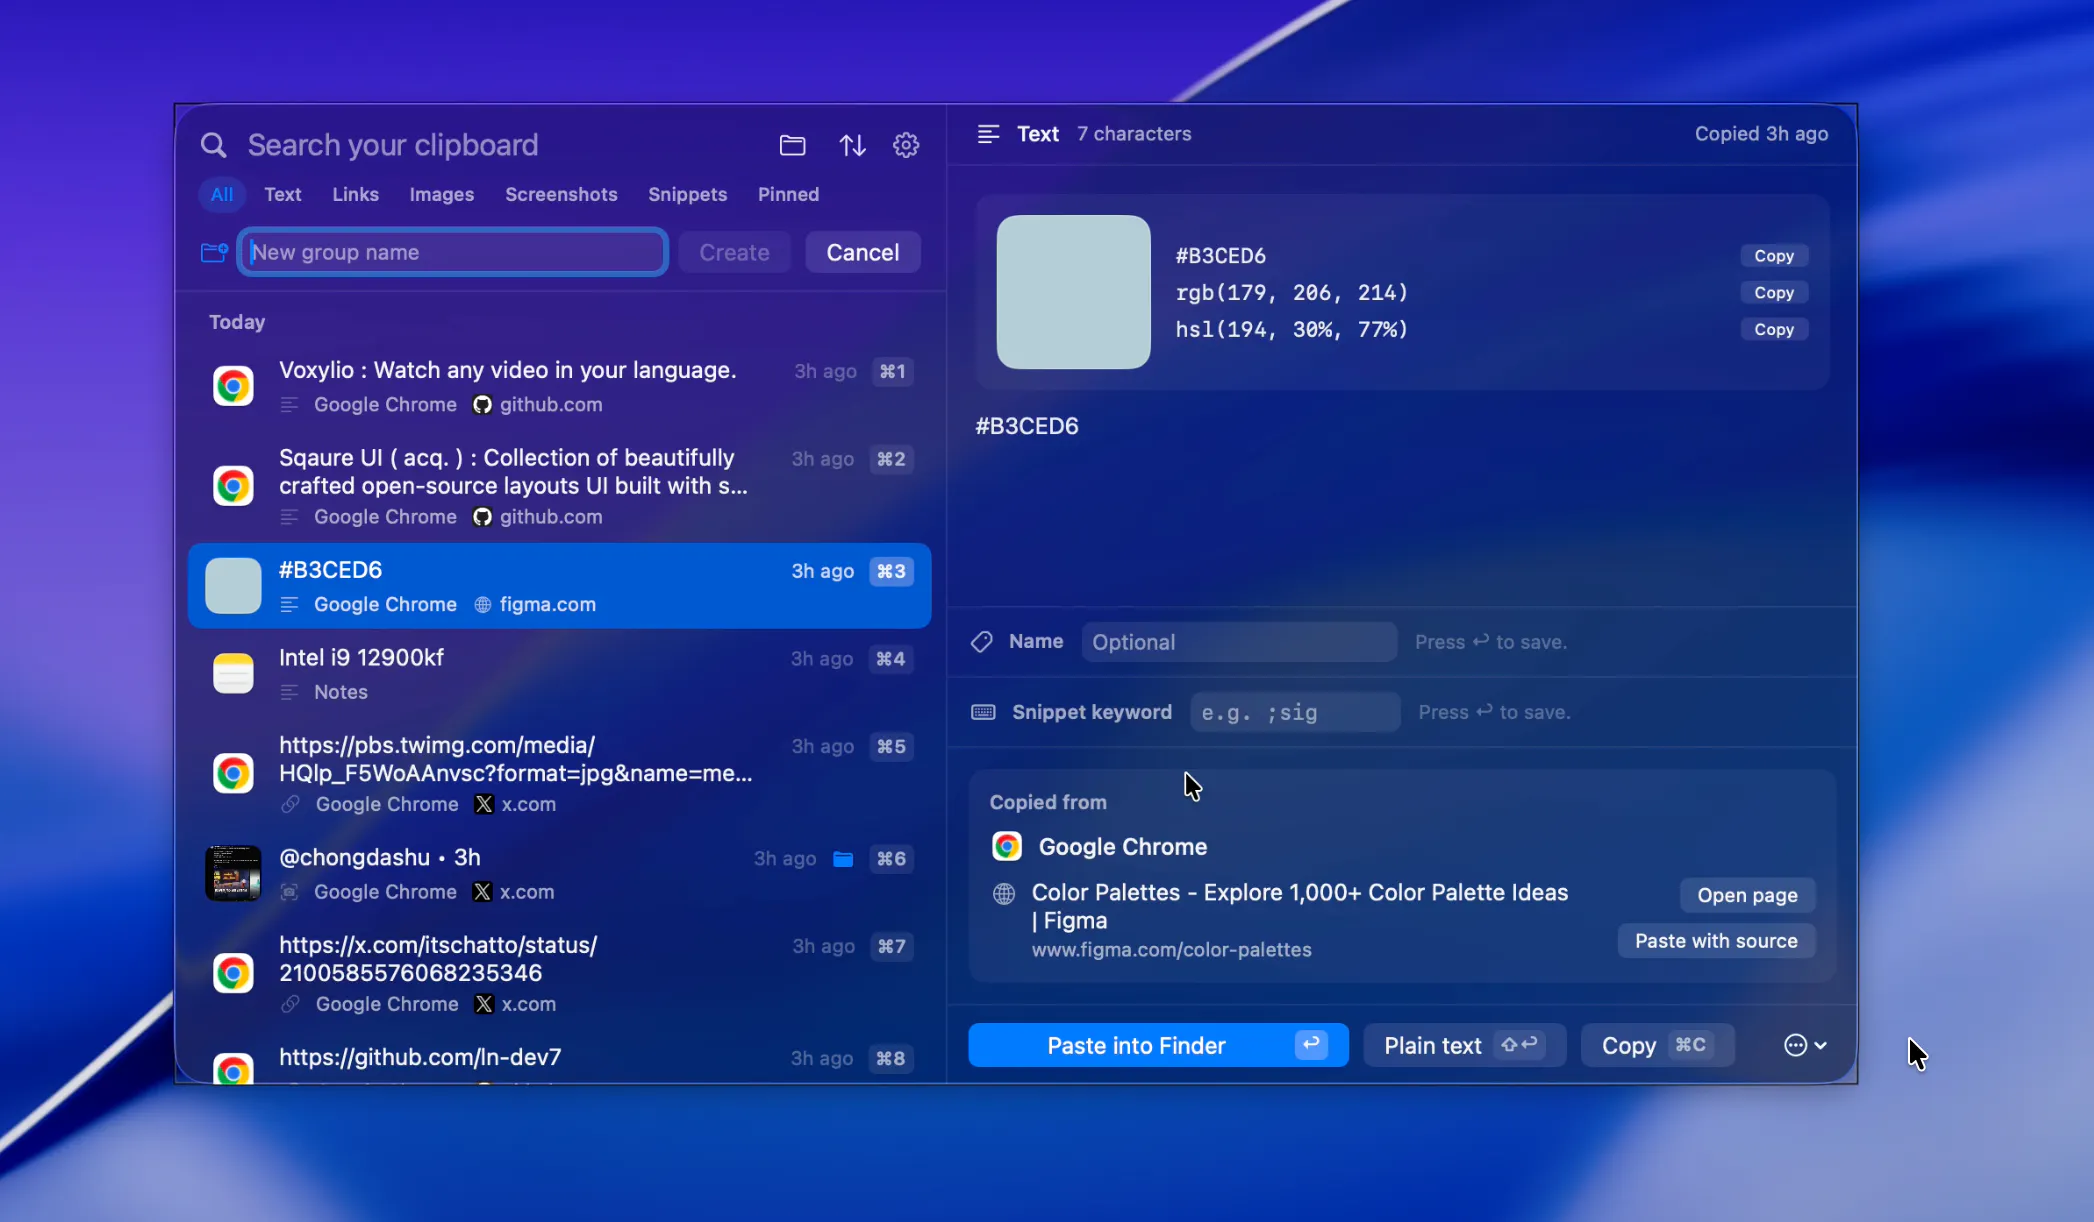The height and width of the screenshot is (1222, 2094).
Task: Click the sort arrows icon
Action: (x=852, y=145)
